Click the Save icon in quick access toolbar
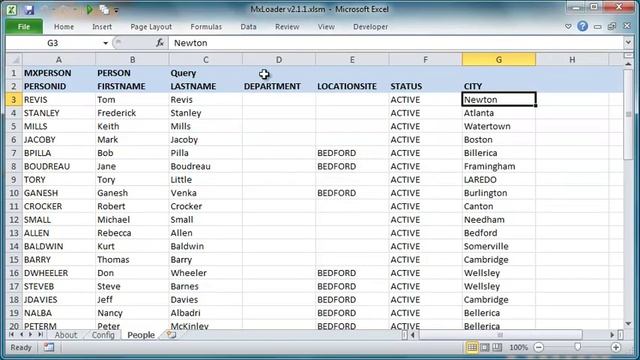640x360 pixels. tap(29, 9)
